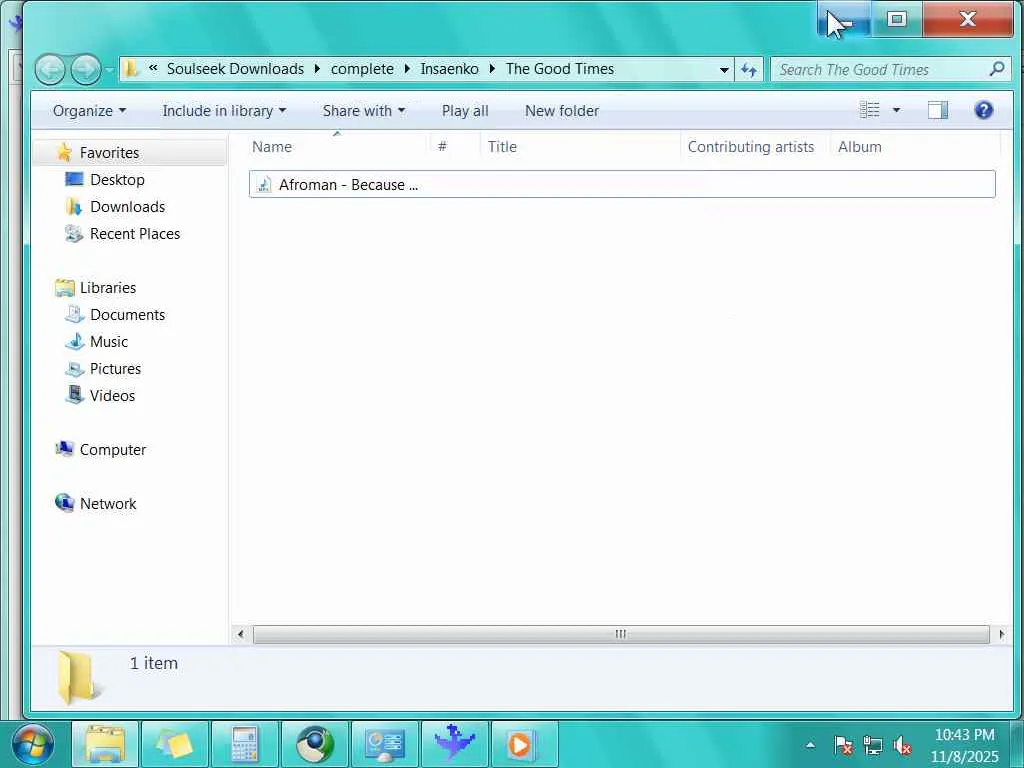Click horizontal scrollbar left arrow
The height and width of the screenshot is (768, 1024).
241,634
